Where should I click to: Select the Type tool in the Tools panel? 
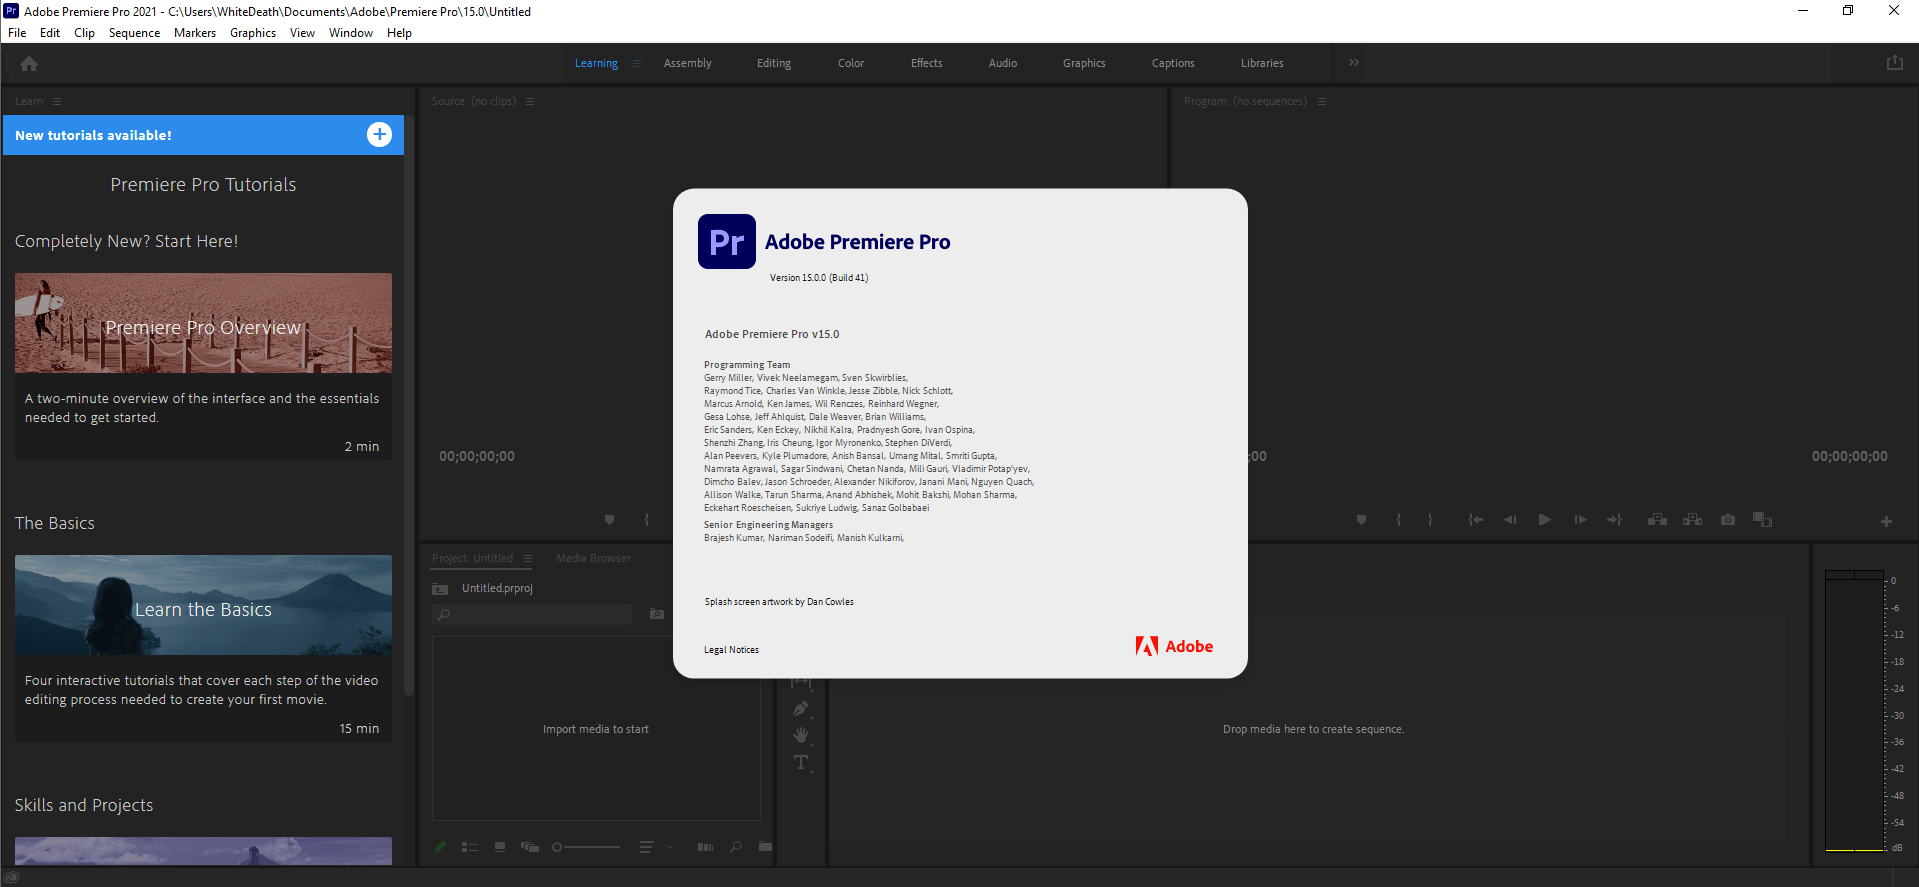click(801, 763)
